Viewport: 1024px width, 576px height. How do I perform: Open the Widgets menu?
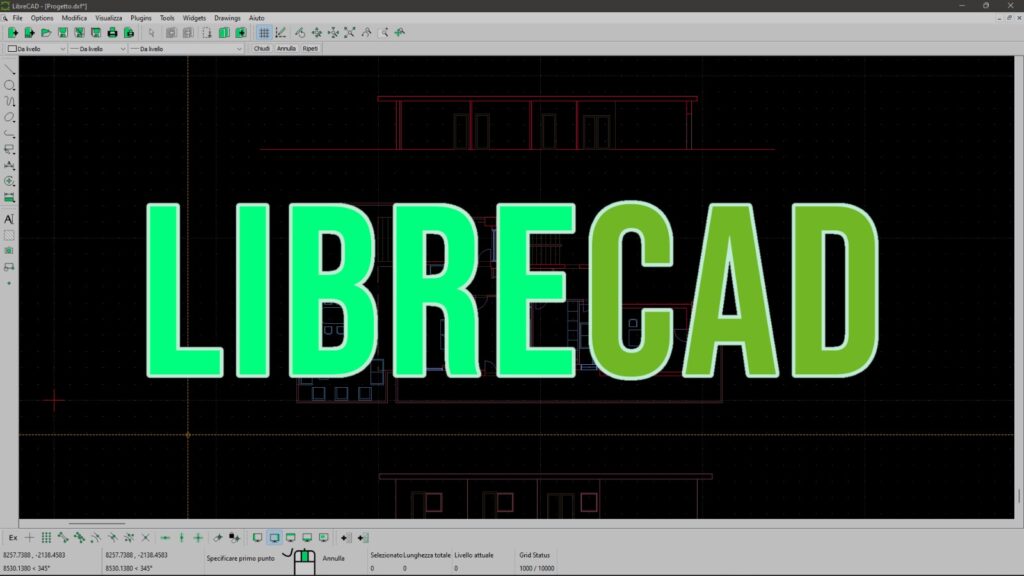click(194, 18)
